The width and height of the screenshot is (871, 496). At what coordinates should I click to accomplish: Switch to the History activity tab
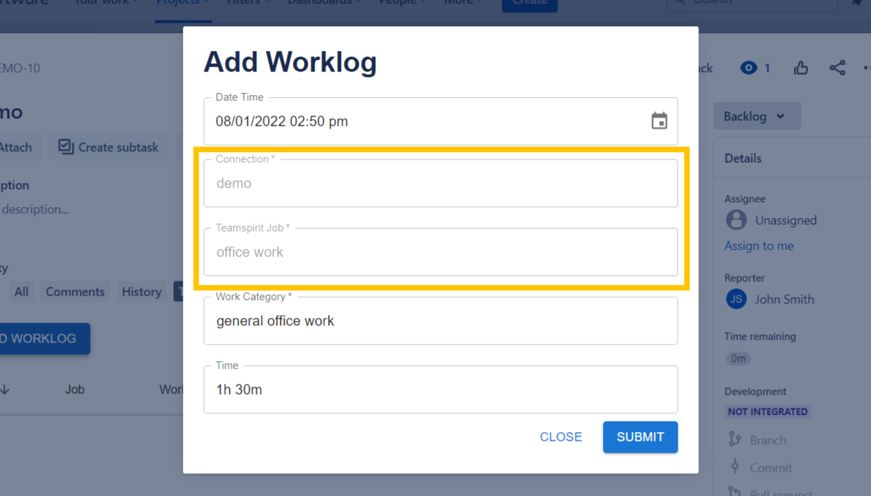click(x=141, y=292)
